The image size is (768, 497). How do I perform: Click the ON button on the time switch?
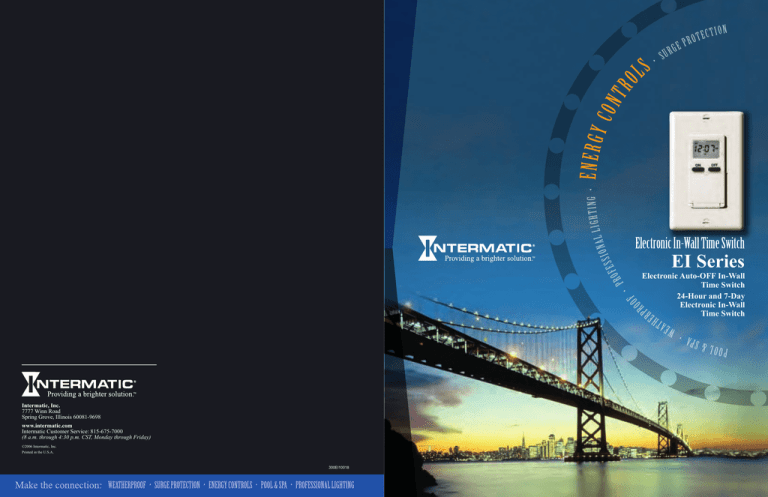pyautogui.click(x=698, y=168)
